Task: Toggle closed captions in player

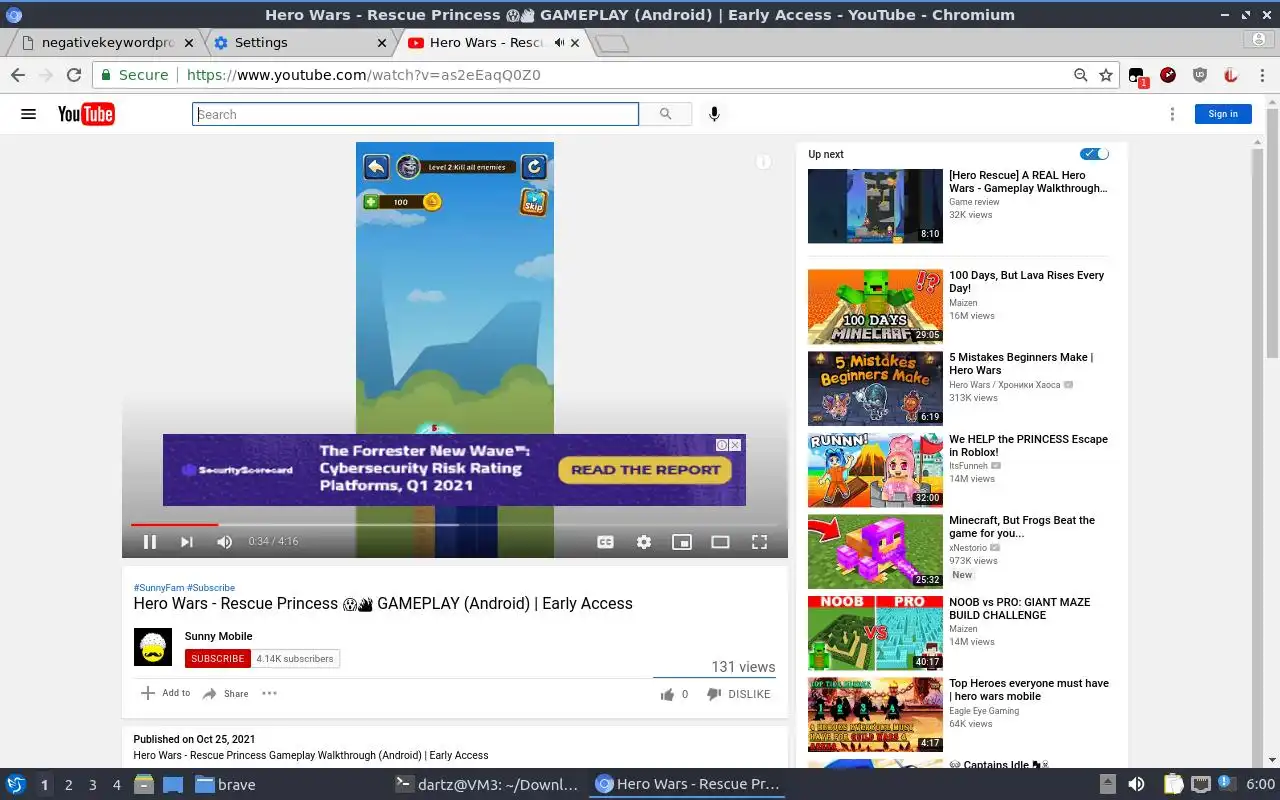Action: pos(605,542)
